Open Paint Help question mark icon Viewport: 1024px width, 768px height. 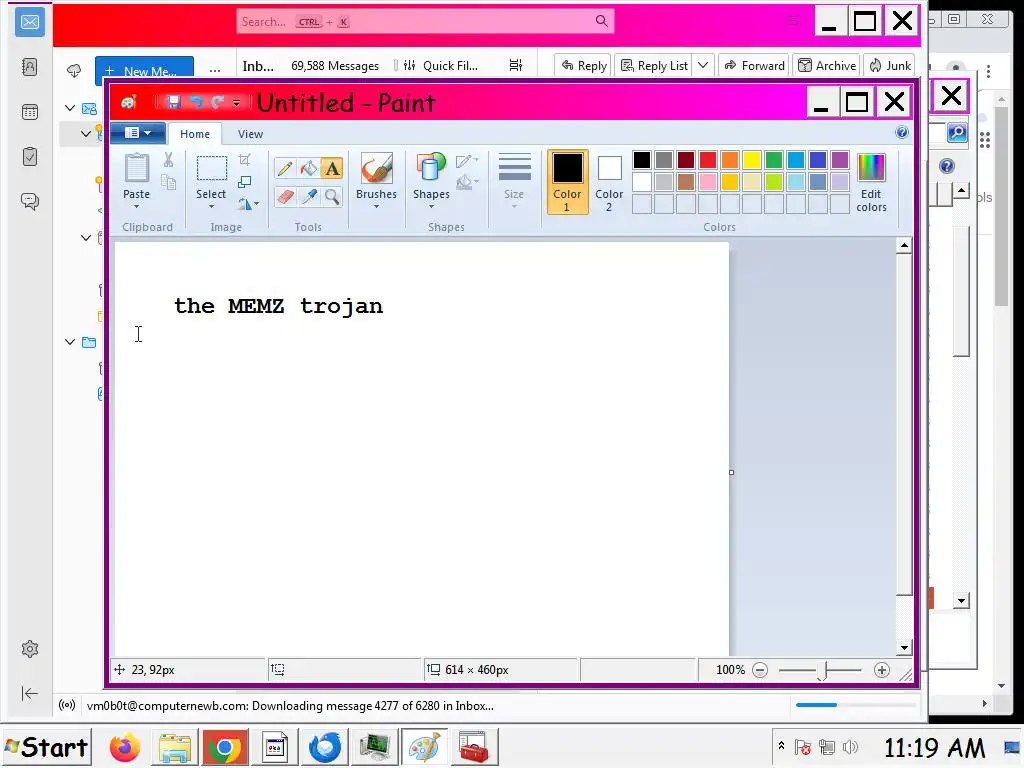coord(902,133)
